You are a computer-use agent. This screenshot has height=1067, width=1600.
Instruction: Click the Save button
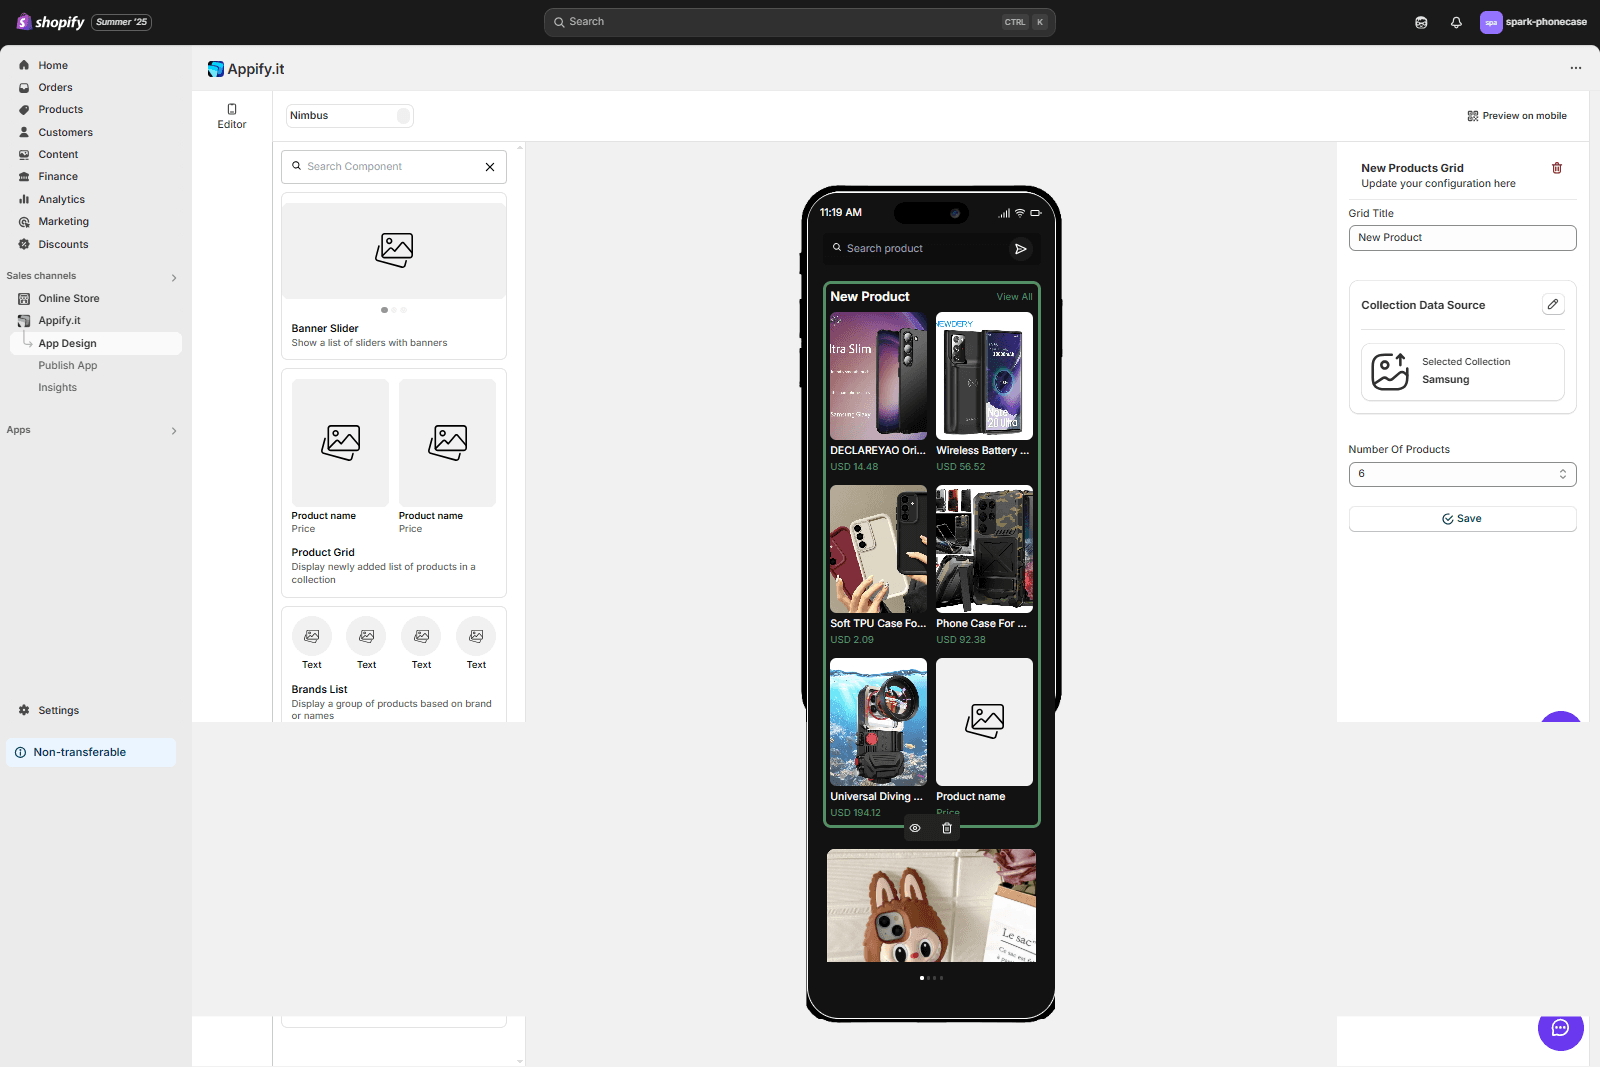[1462, 519]
